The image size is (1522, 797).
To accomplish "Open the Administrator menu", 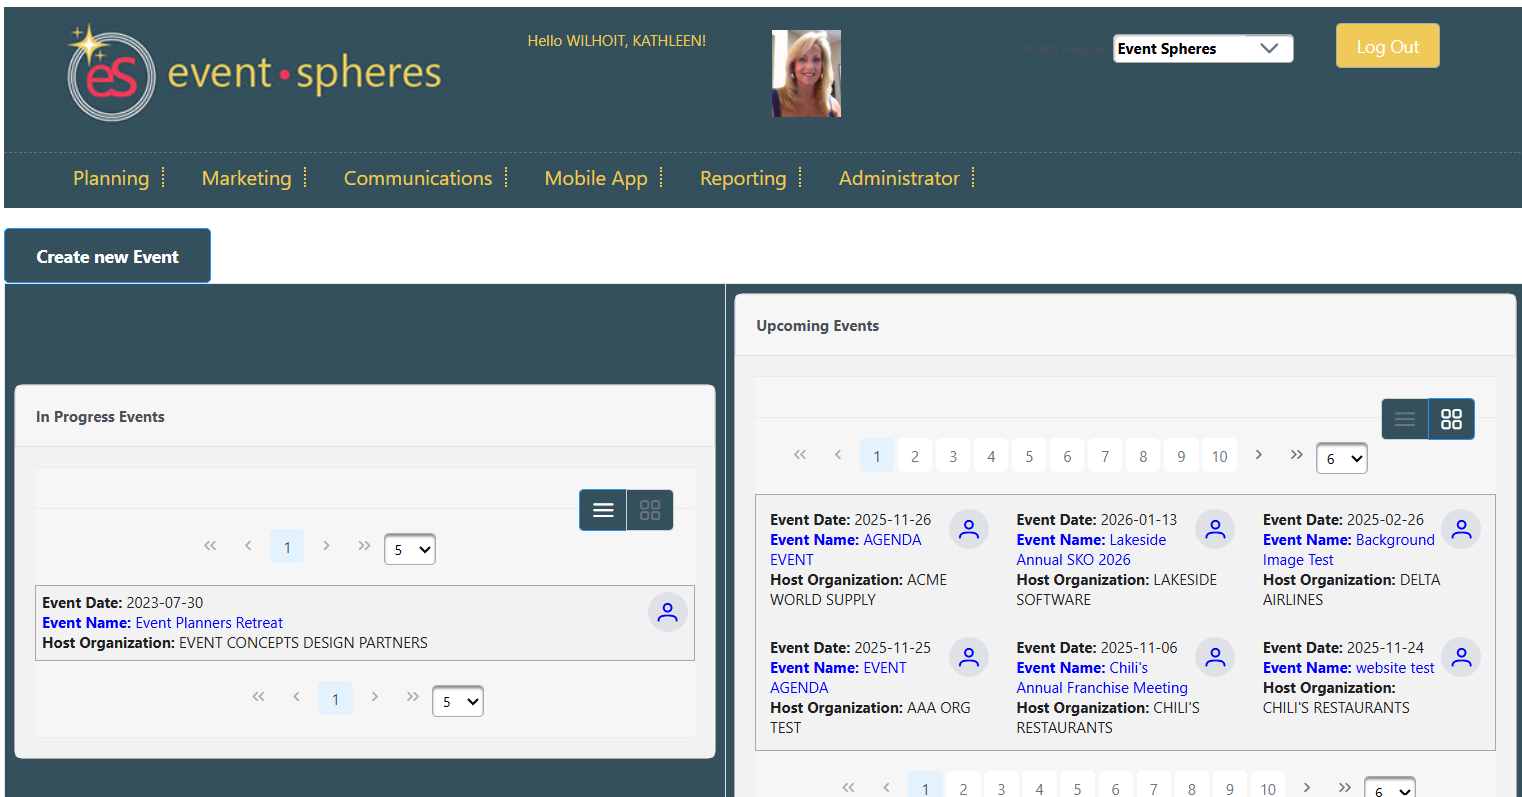I will (898, 178).
